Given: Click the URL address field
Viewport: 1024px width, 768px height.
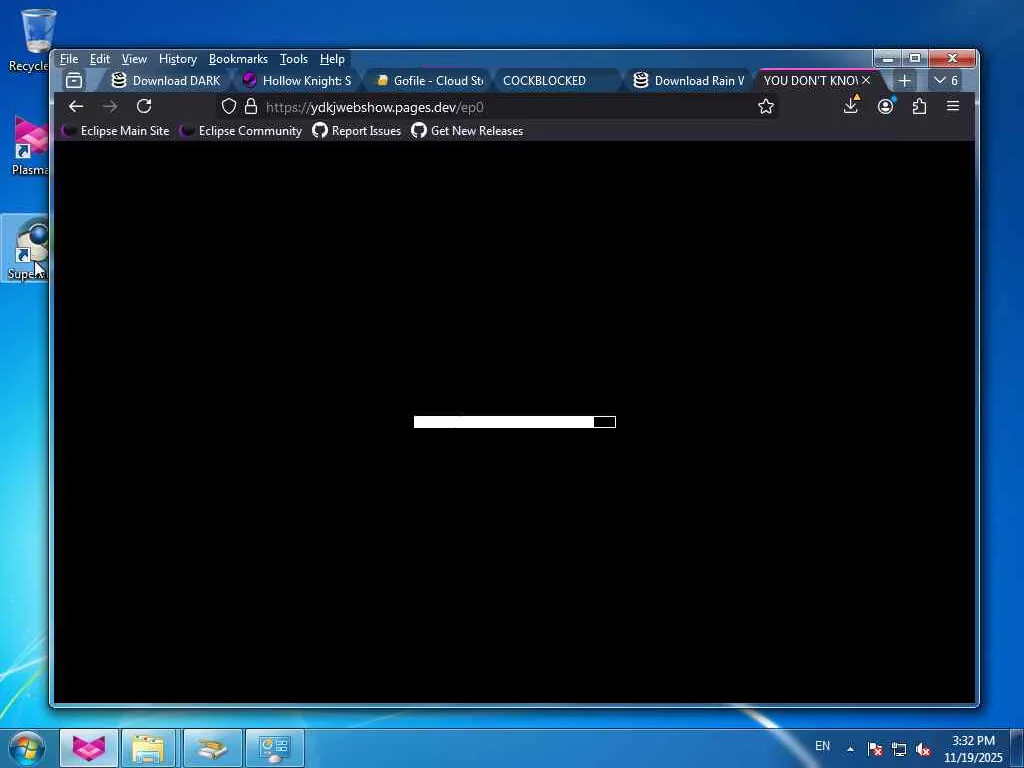Looking at the screenshot, I should (496, 106).
